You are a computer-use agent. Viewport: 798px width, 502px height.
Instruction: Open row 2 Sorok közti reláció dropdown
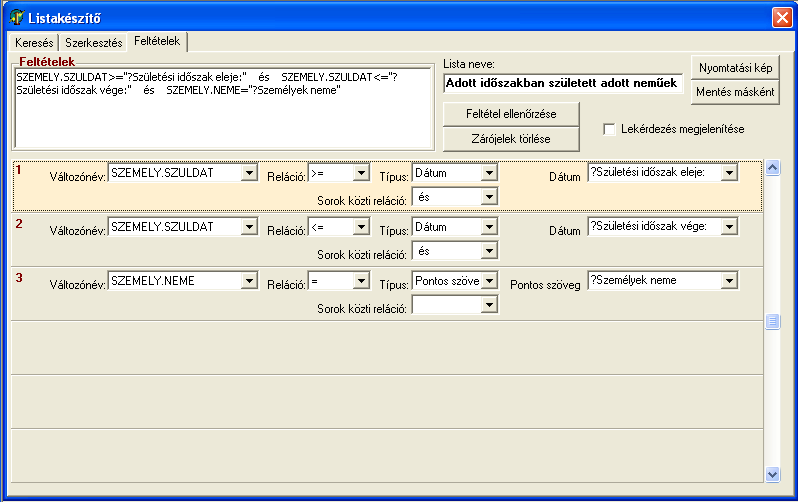[x=489, y=251]
